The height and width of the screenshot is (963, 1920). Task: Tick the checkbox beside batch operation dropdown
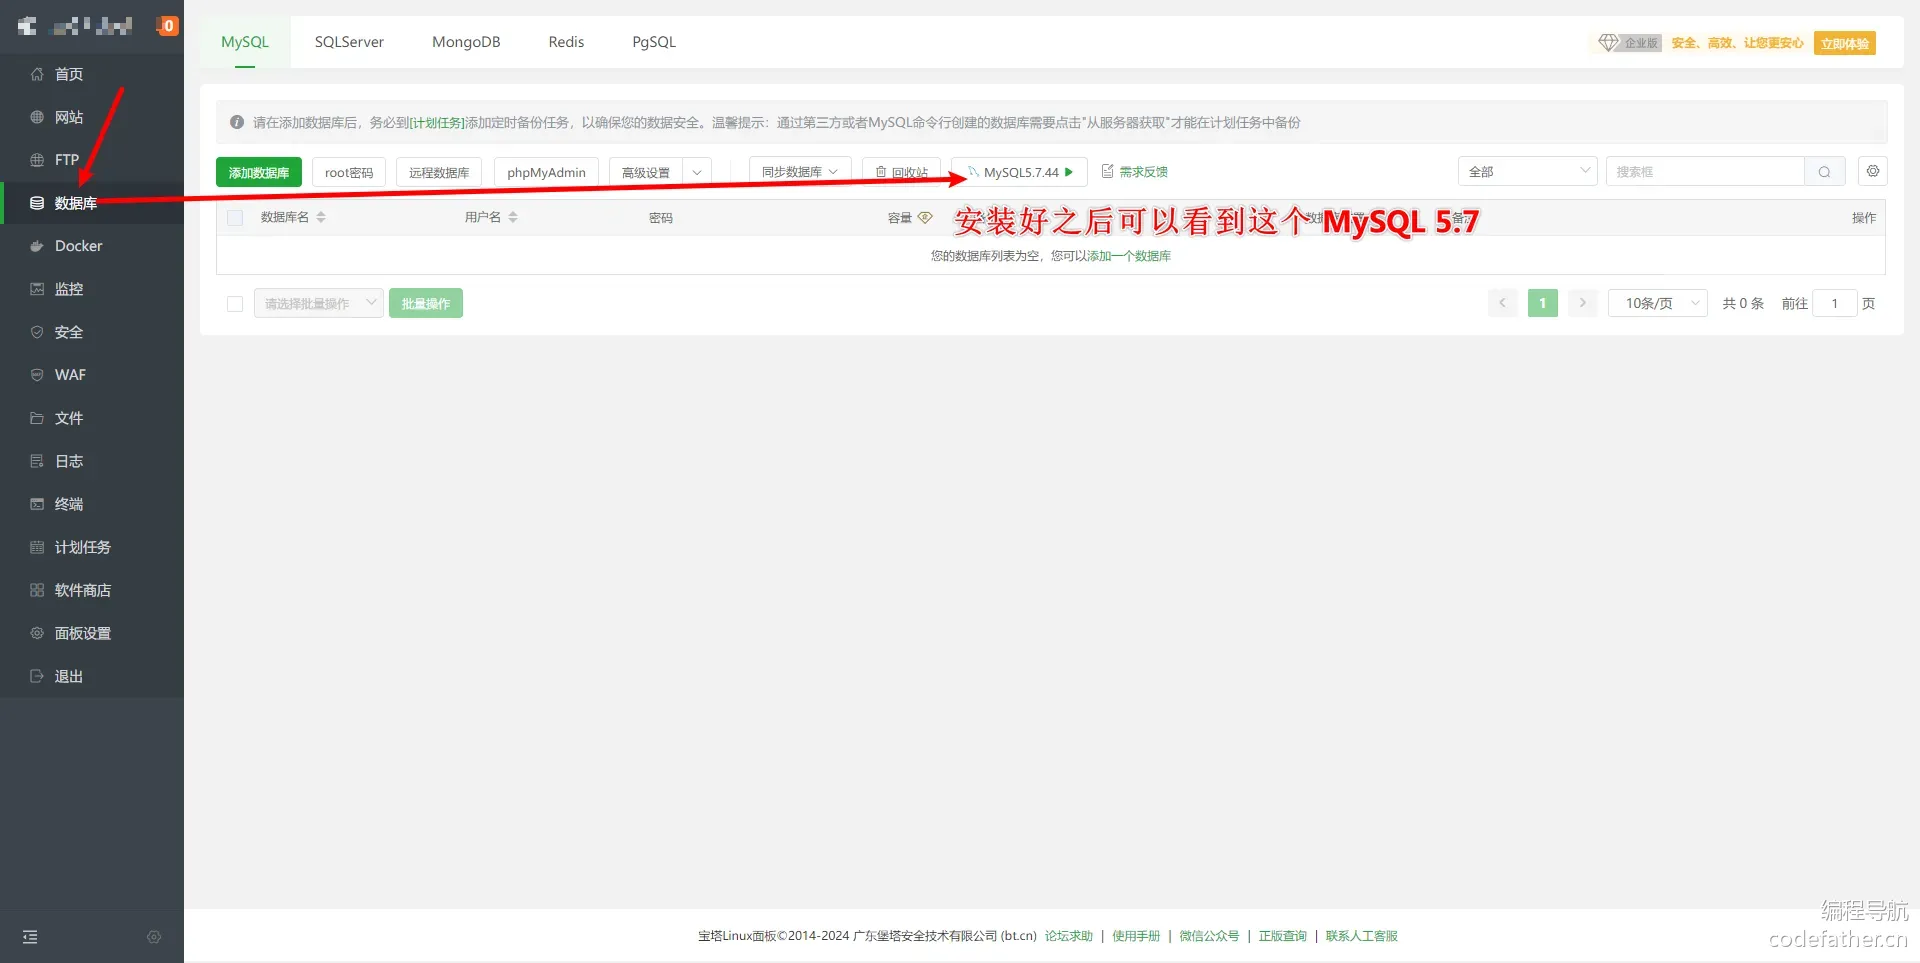pyautogui.click(x=235, y=304)
